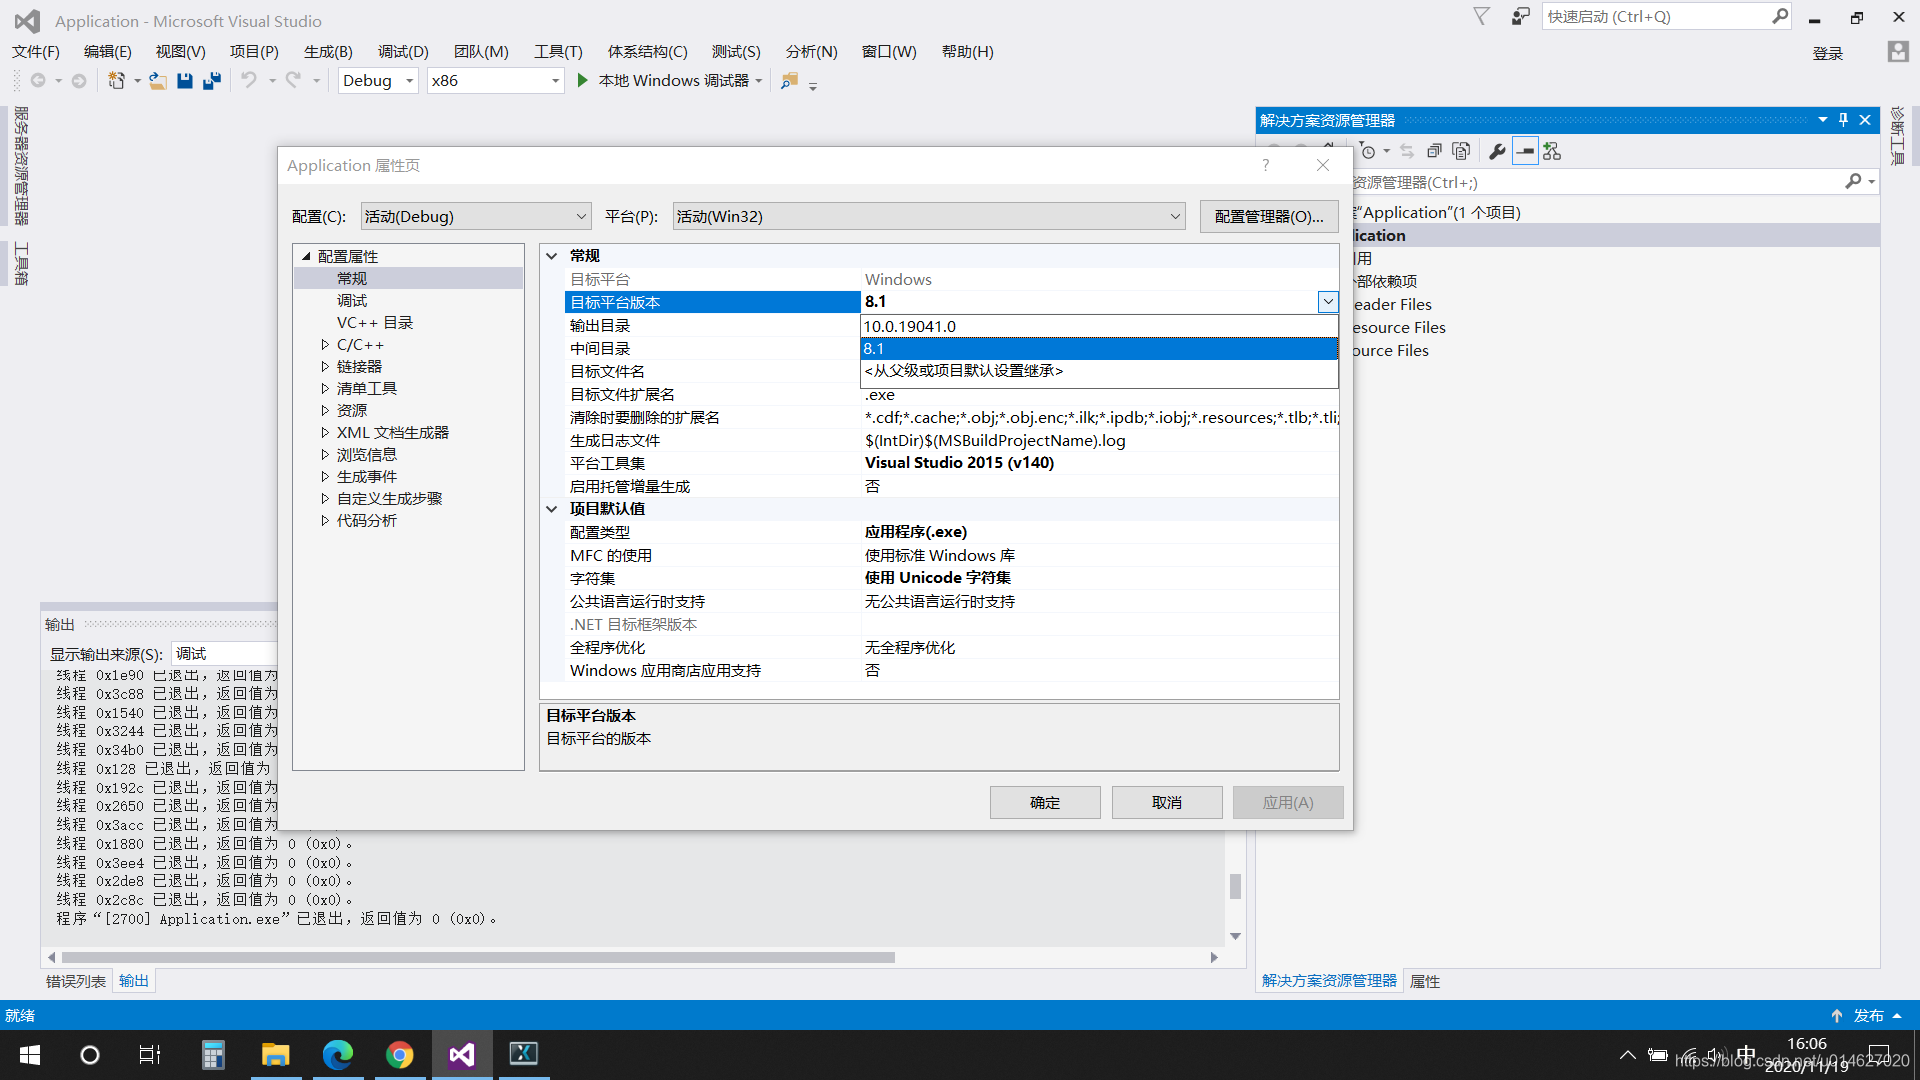Expand the 链接器 linker node
Viewport: 1920px width, 1080px height.
click(x=325, y=366)
